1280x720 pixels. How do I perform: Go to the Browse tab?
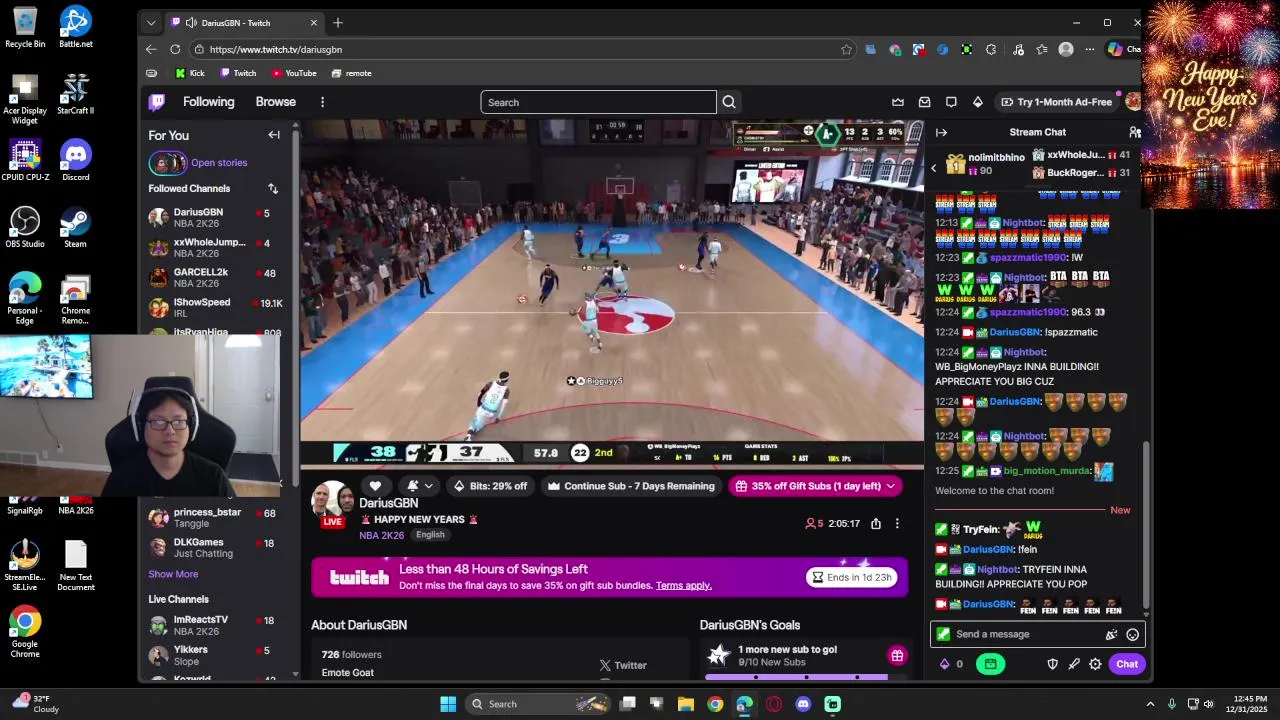(276, 102)
